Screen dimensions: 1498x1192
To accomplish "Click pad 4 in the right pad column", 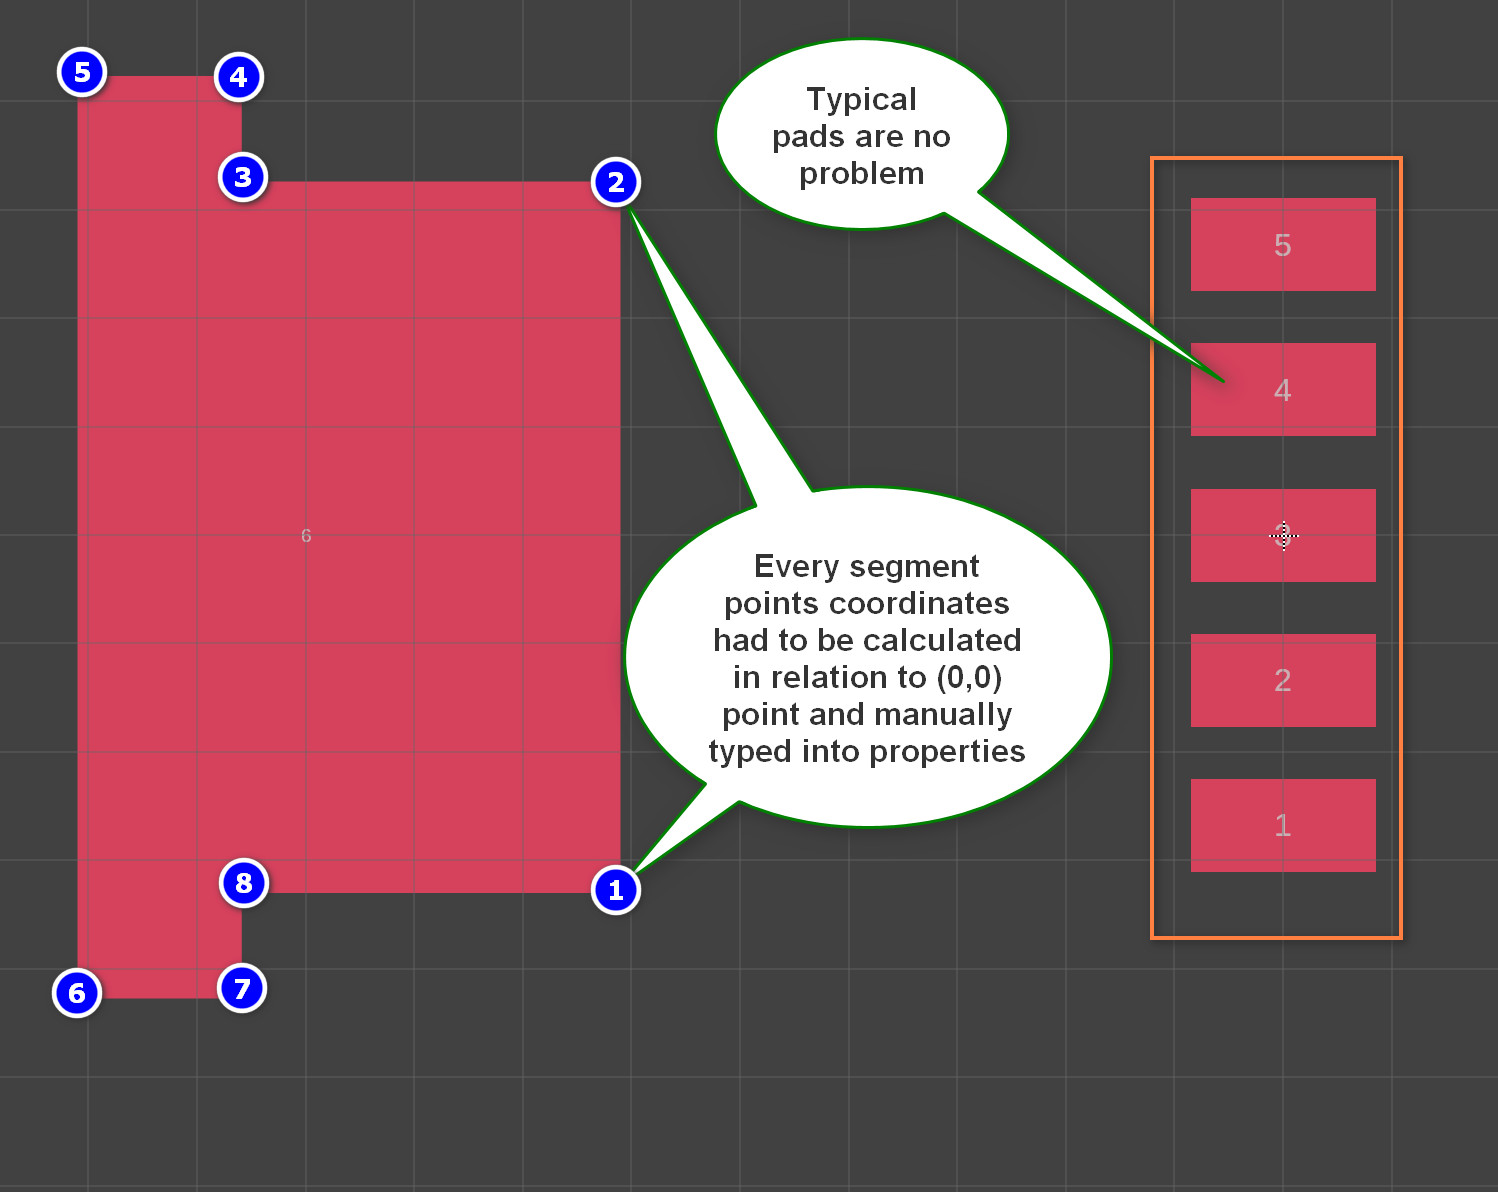I will [x=1283, y=389].
